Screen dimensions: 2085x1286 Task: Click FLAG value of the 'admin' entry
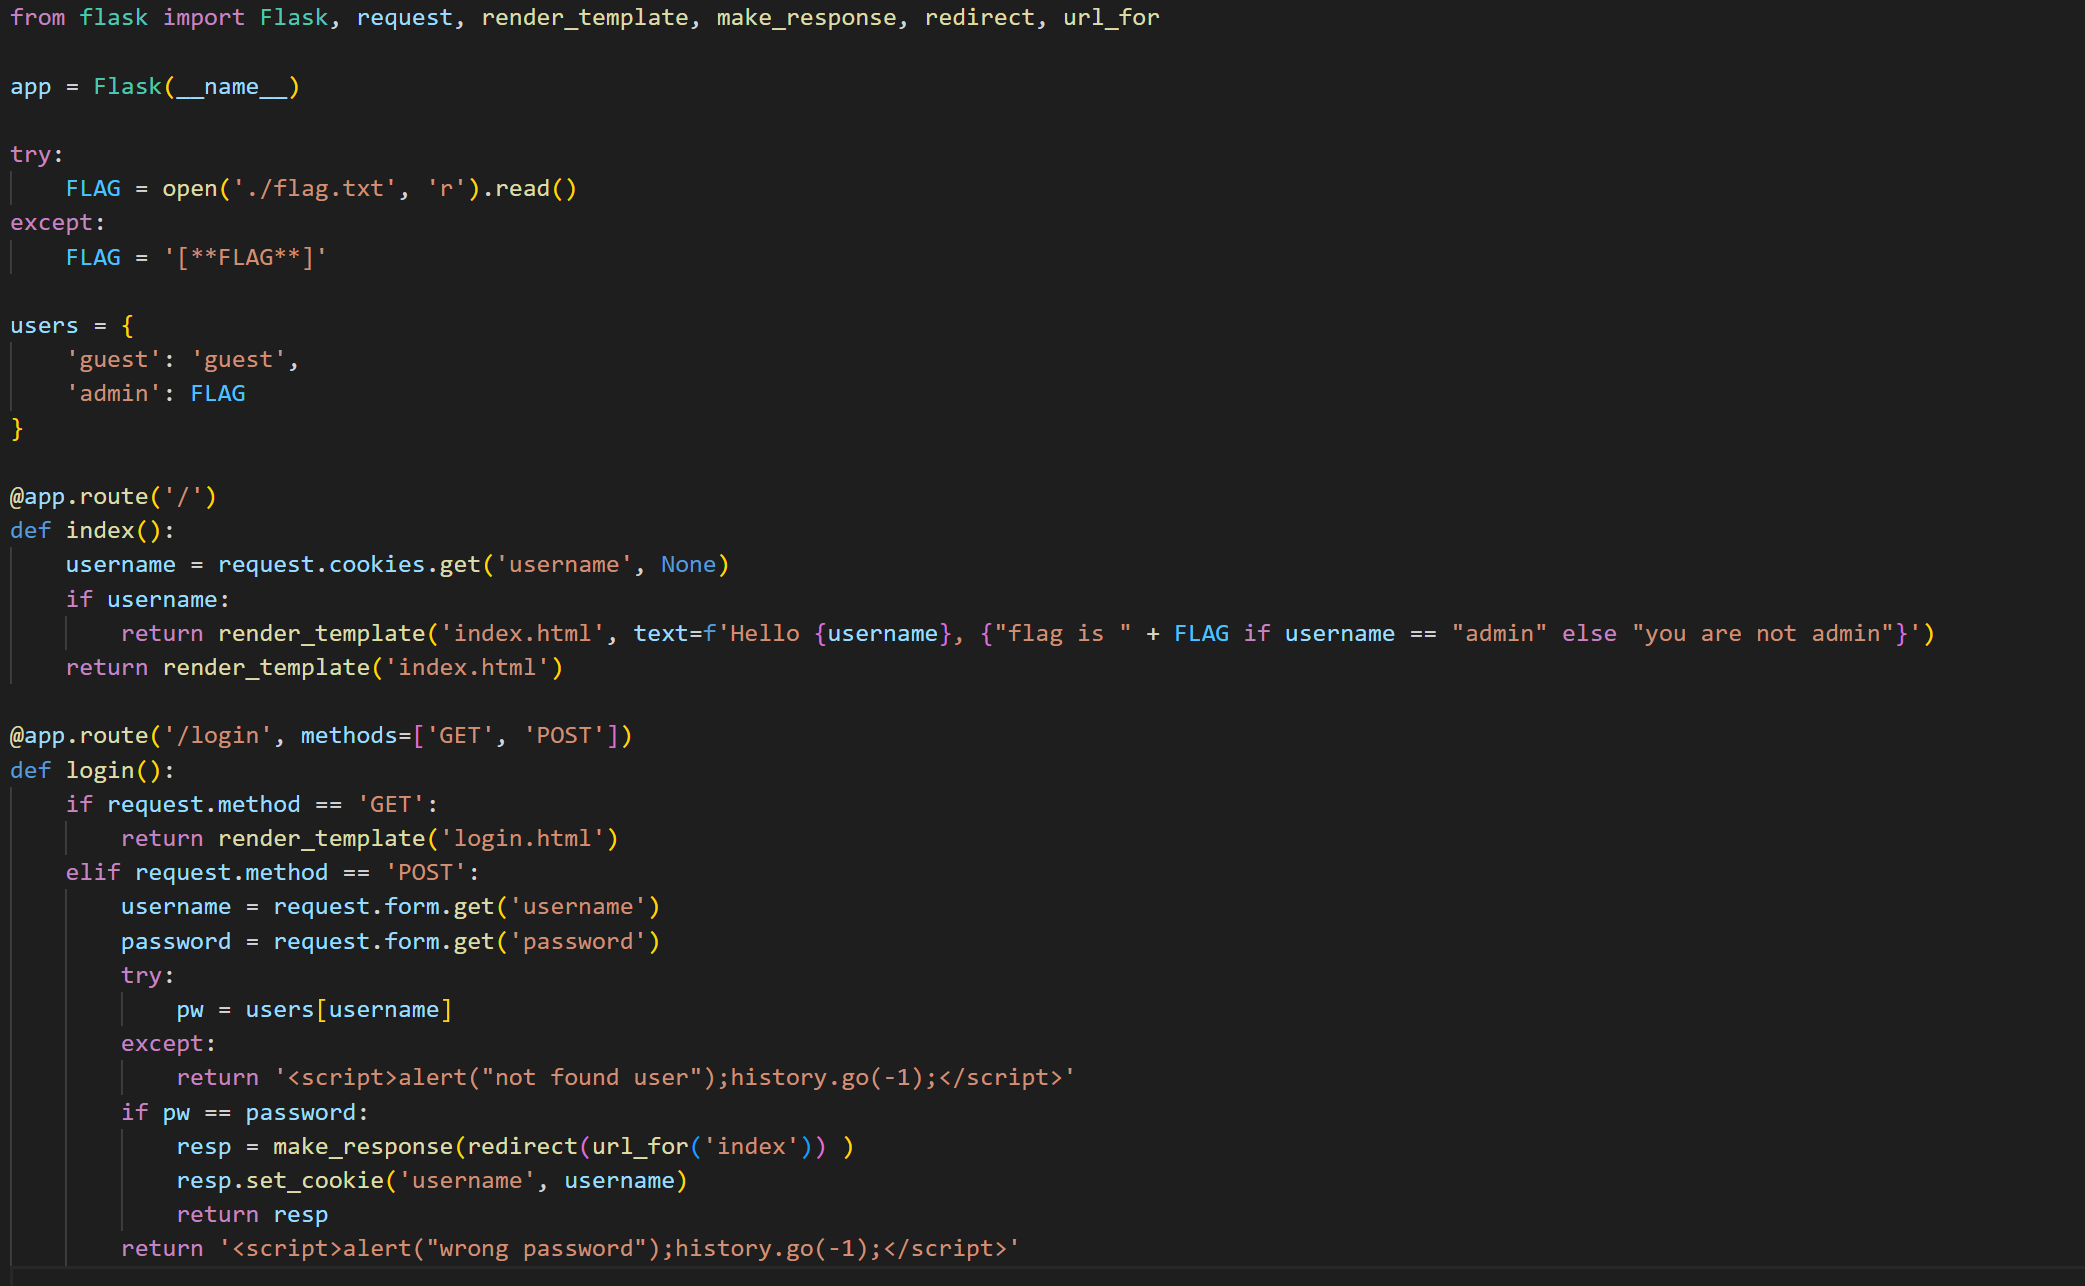click(217, 394)
